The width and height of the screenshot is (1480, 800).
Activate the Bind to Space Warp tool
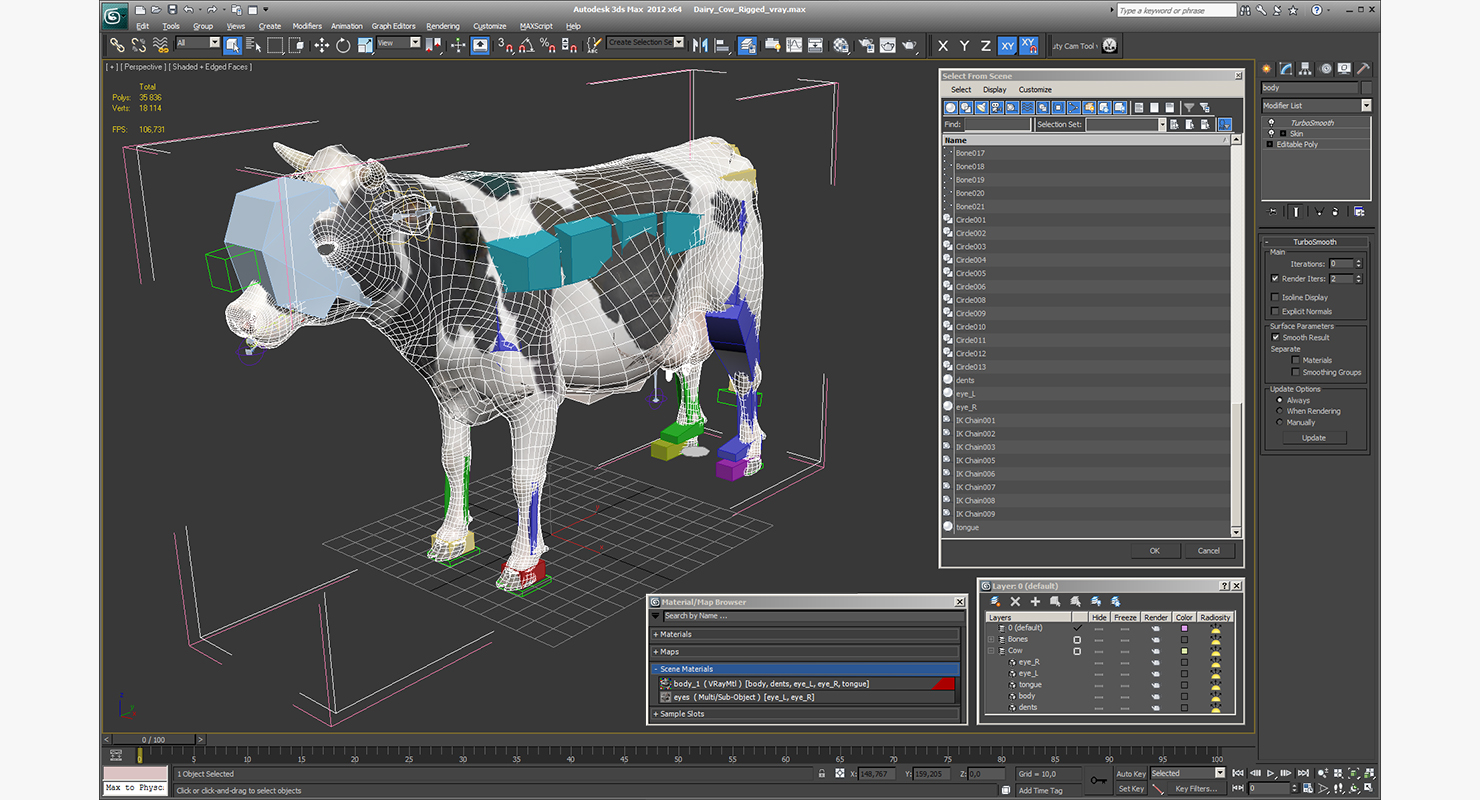tap(160, 45)
